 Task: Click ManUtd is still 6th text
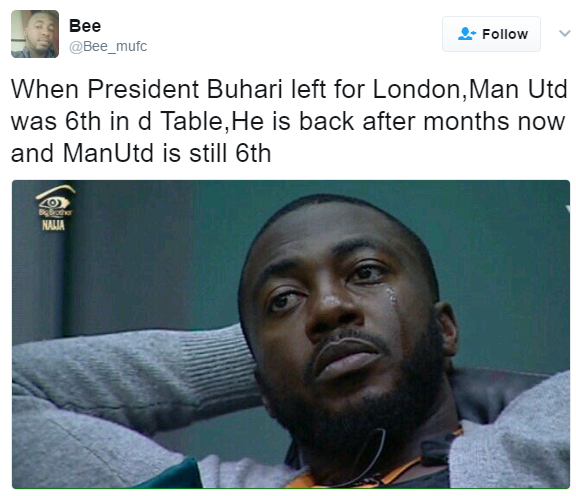coord(167,153)
